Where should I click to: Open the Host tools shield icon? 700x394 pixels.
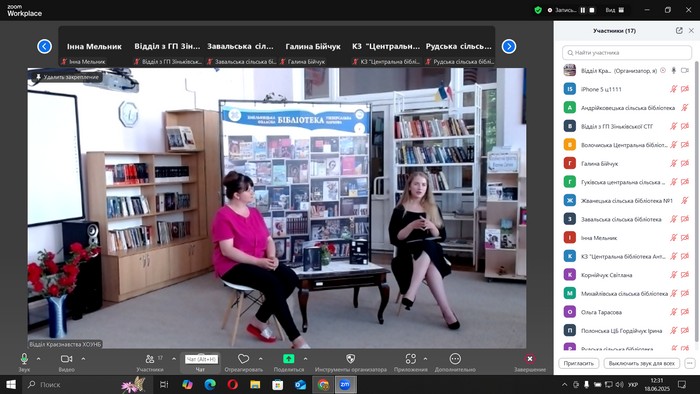tap(351, 359)
